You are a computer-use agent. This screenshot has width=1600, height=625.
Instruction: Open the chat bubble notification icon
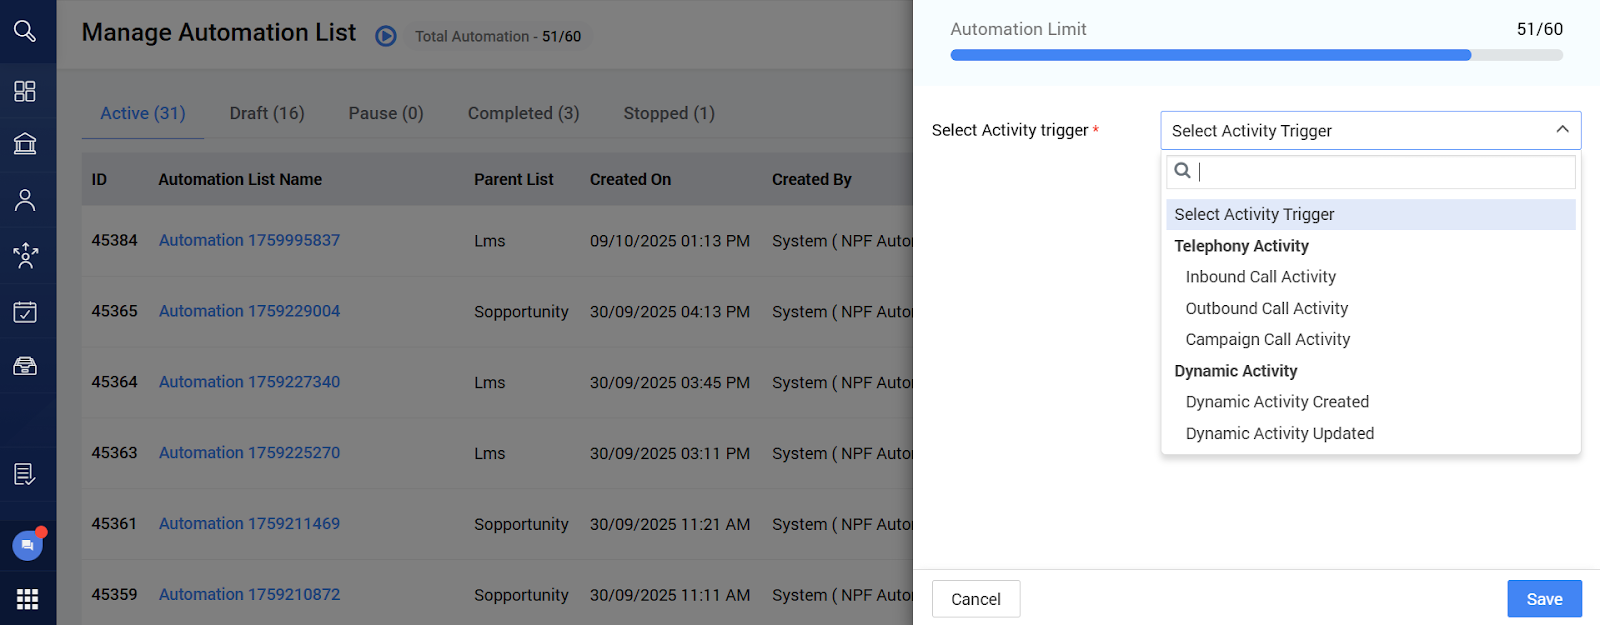pos(27,545)
